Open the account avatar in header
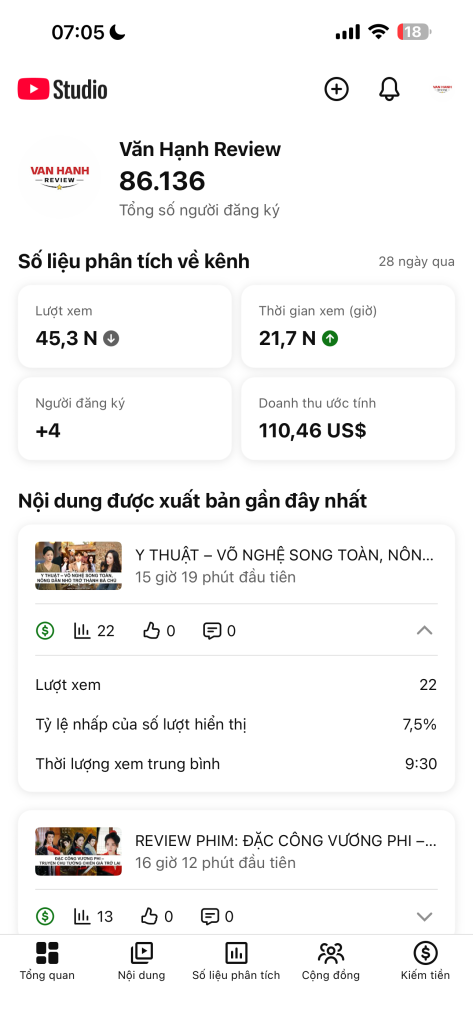This screenshot has height=1024, width=473. 442,89
